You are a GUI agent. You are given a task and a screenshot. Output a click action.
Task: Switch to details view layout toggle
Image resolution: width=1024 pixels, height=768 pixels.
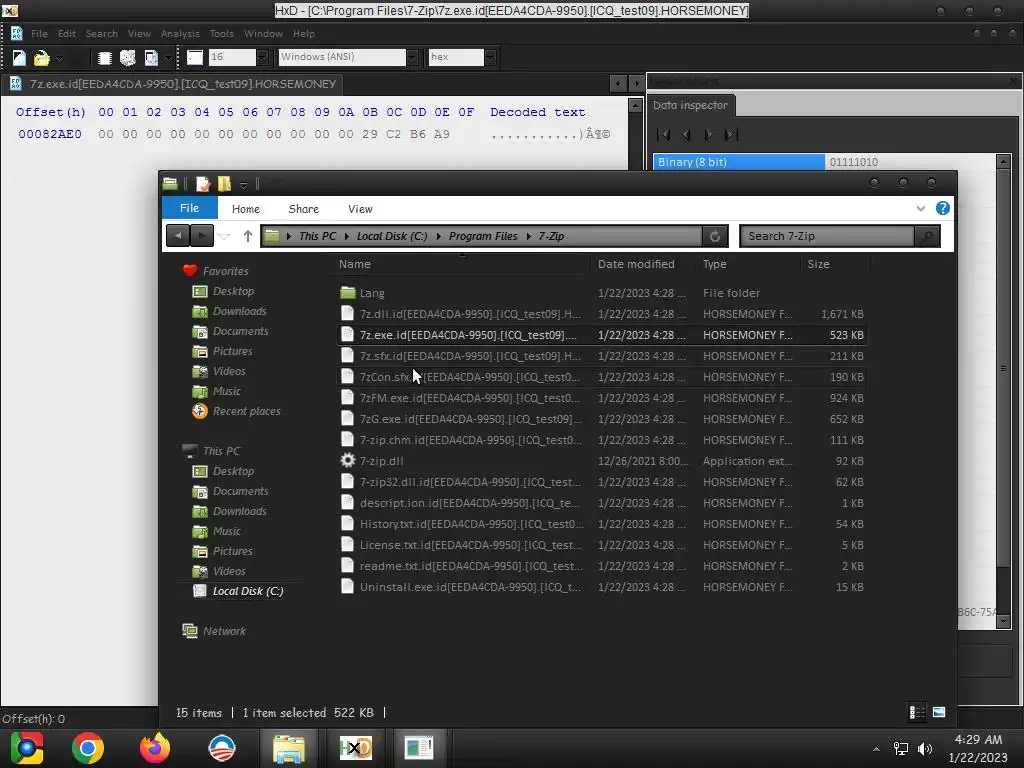917,712
